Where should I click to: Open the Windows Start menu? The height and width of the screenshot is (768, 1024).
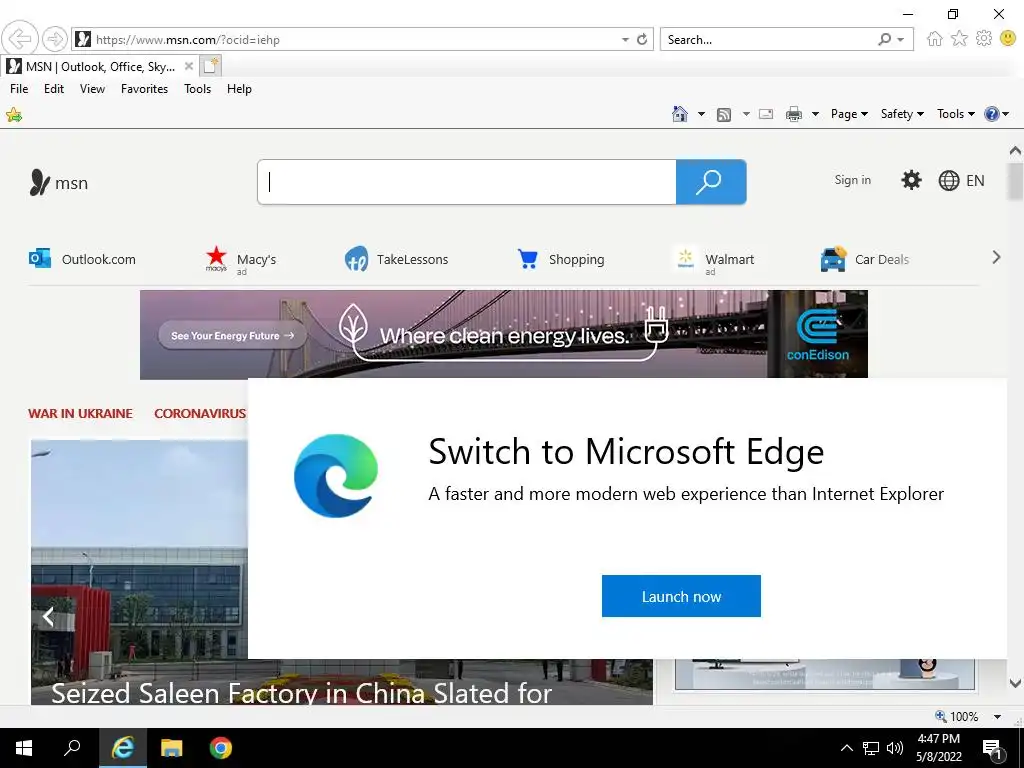click(x=24, y=748)
